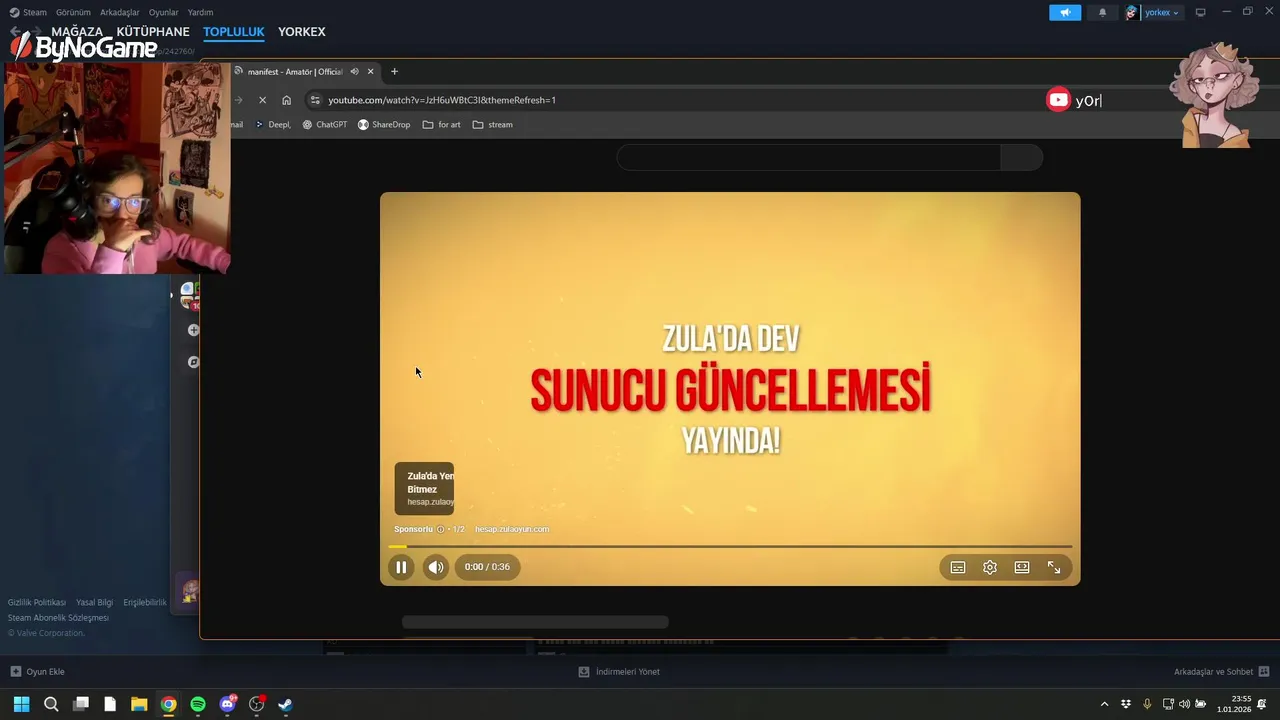Open Steam notifications bell
Screen dimensions: 1280x720
pyautogui.click(x=1102, y=12)
